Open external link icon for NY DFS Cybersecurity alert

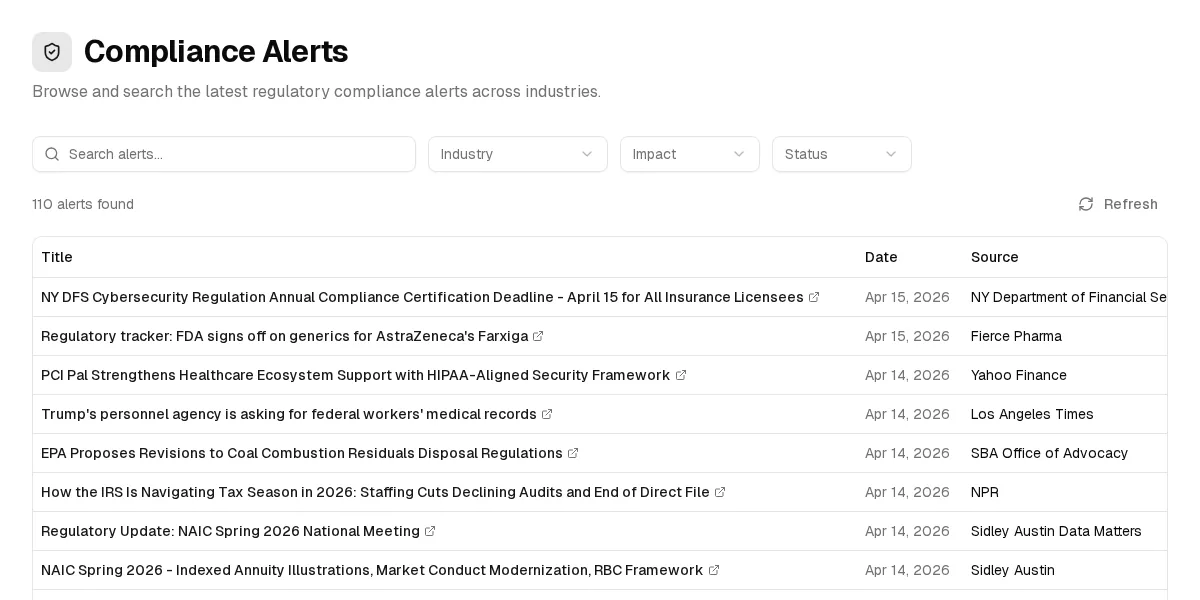814,297
